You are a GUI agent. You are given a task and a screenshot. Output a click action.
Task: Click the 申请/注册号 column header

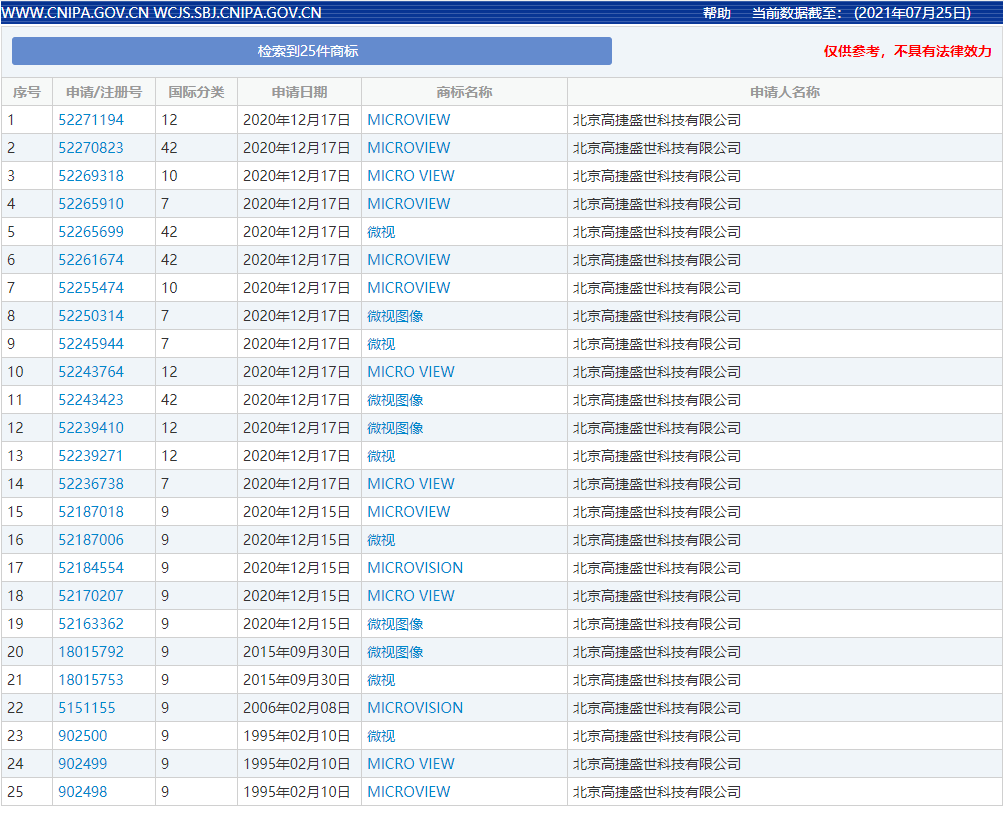point(104,92)
